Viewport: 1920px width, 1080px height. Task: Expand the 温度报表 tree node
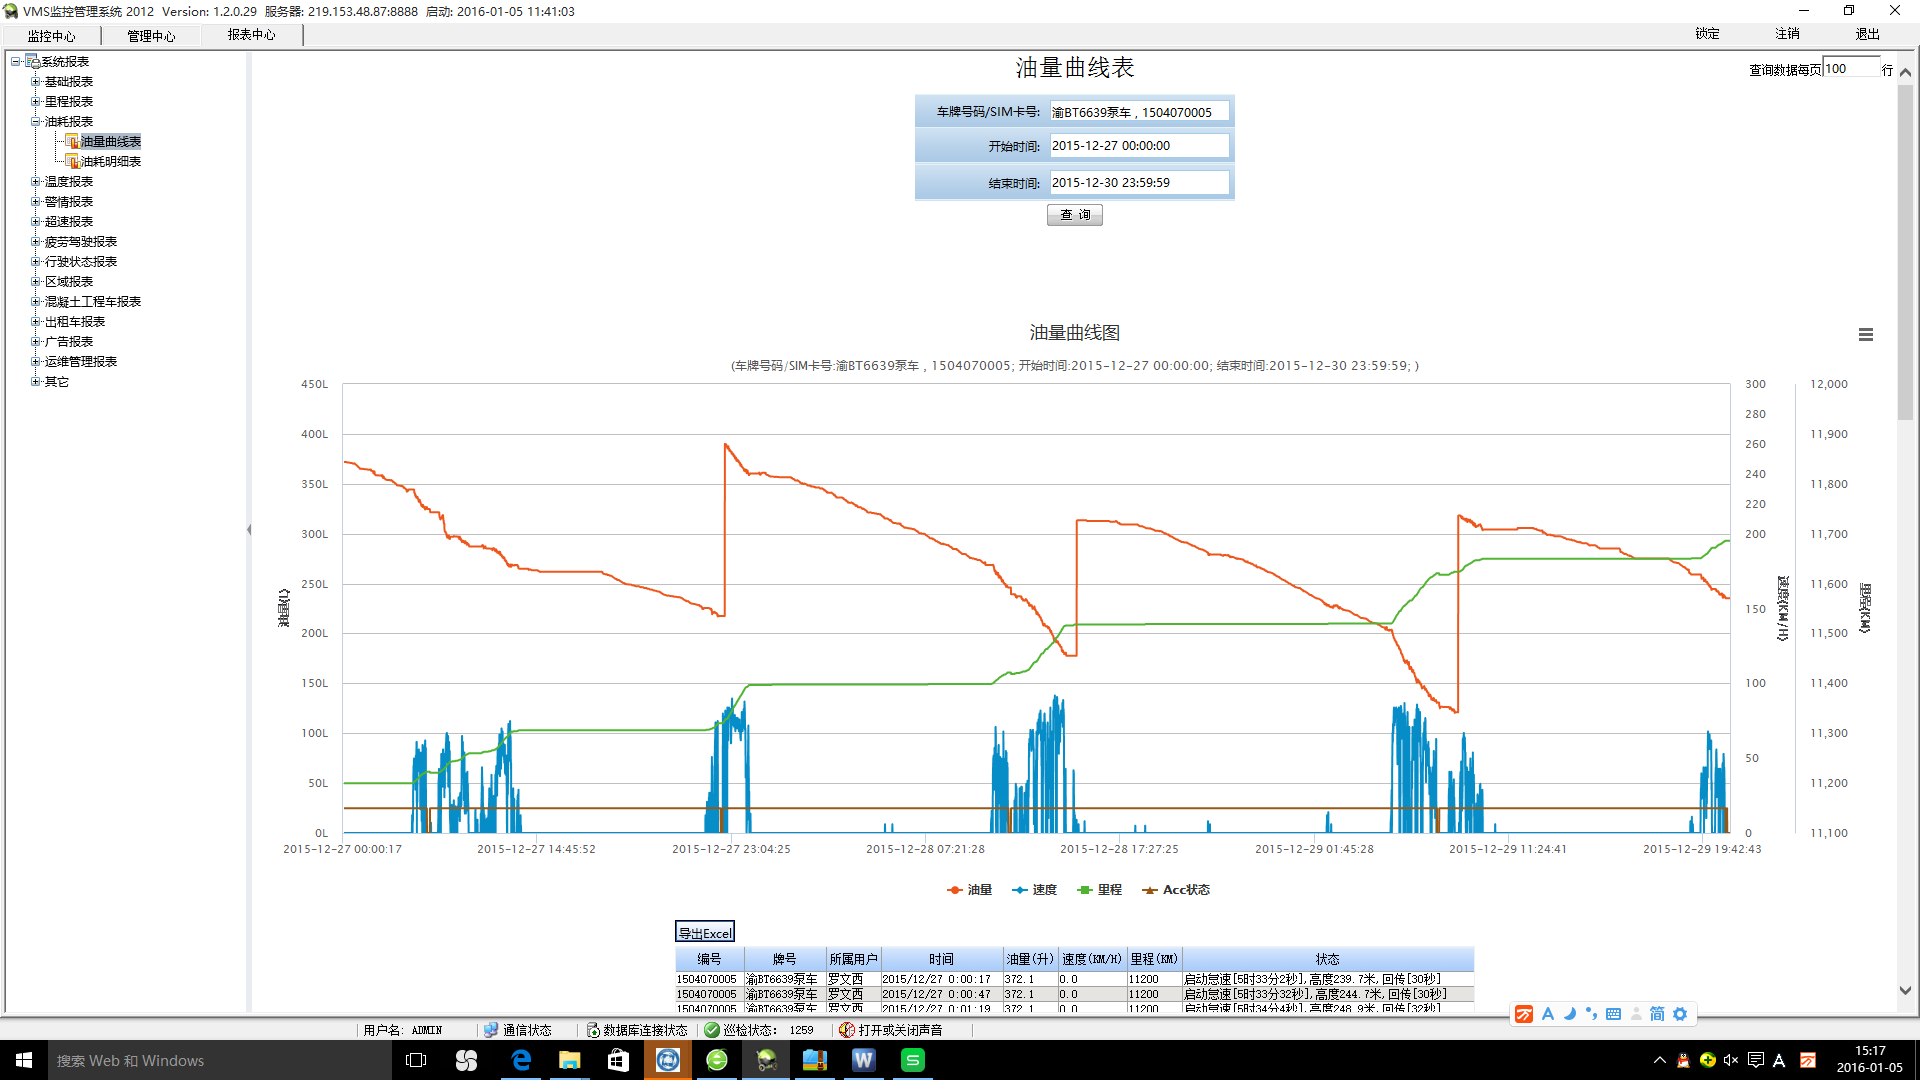click(x=36, y=182)
